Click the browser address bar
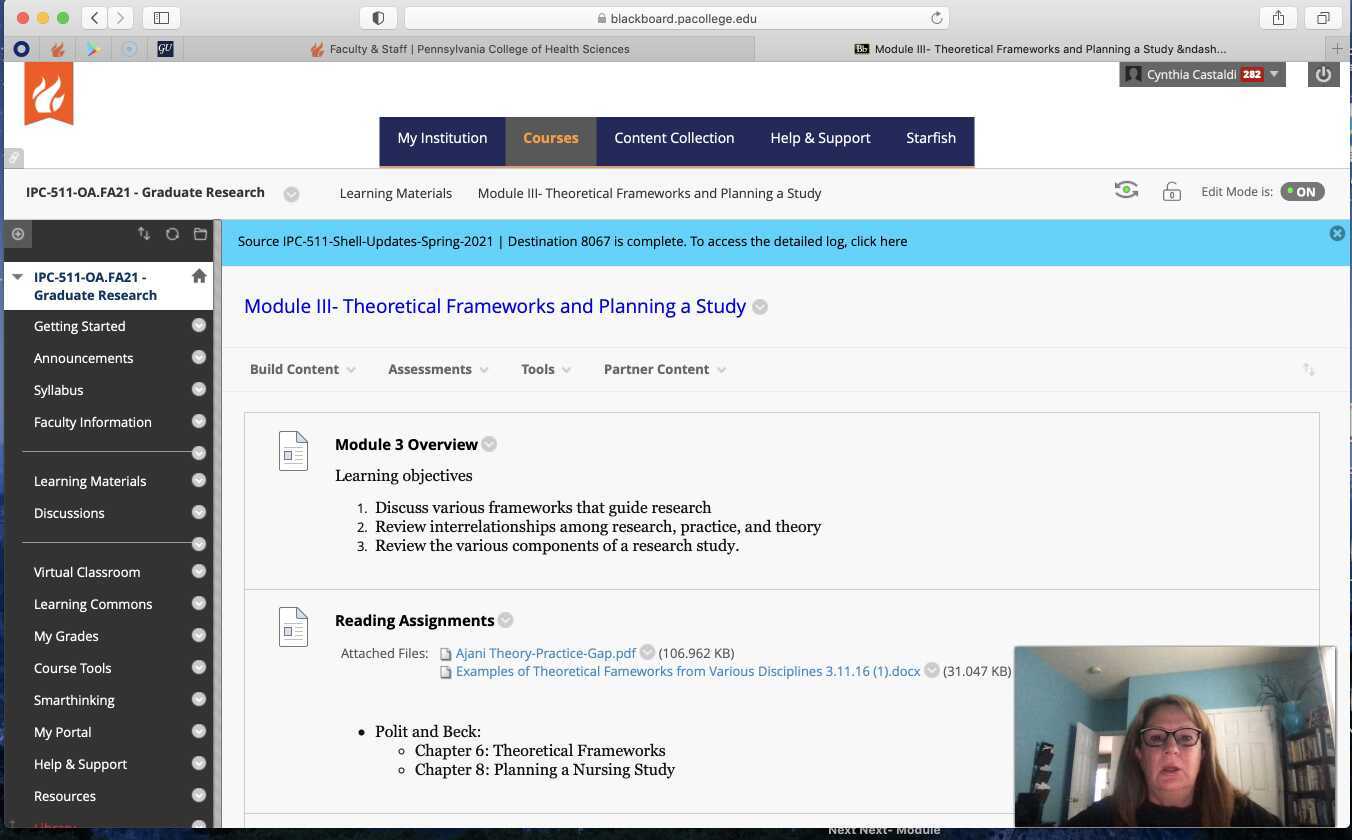 [676, 17]
